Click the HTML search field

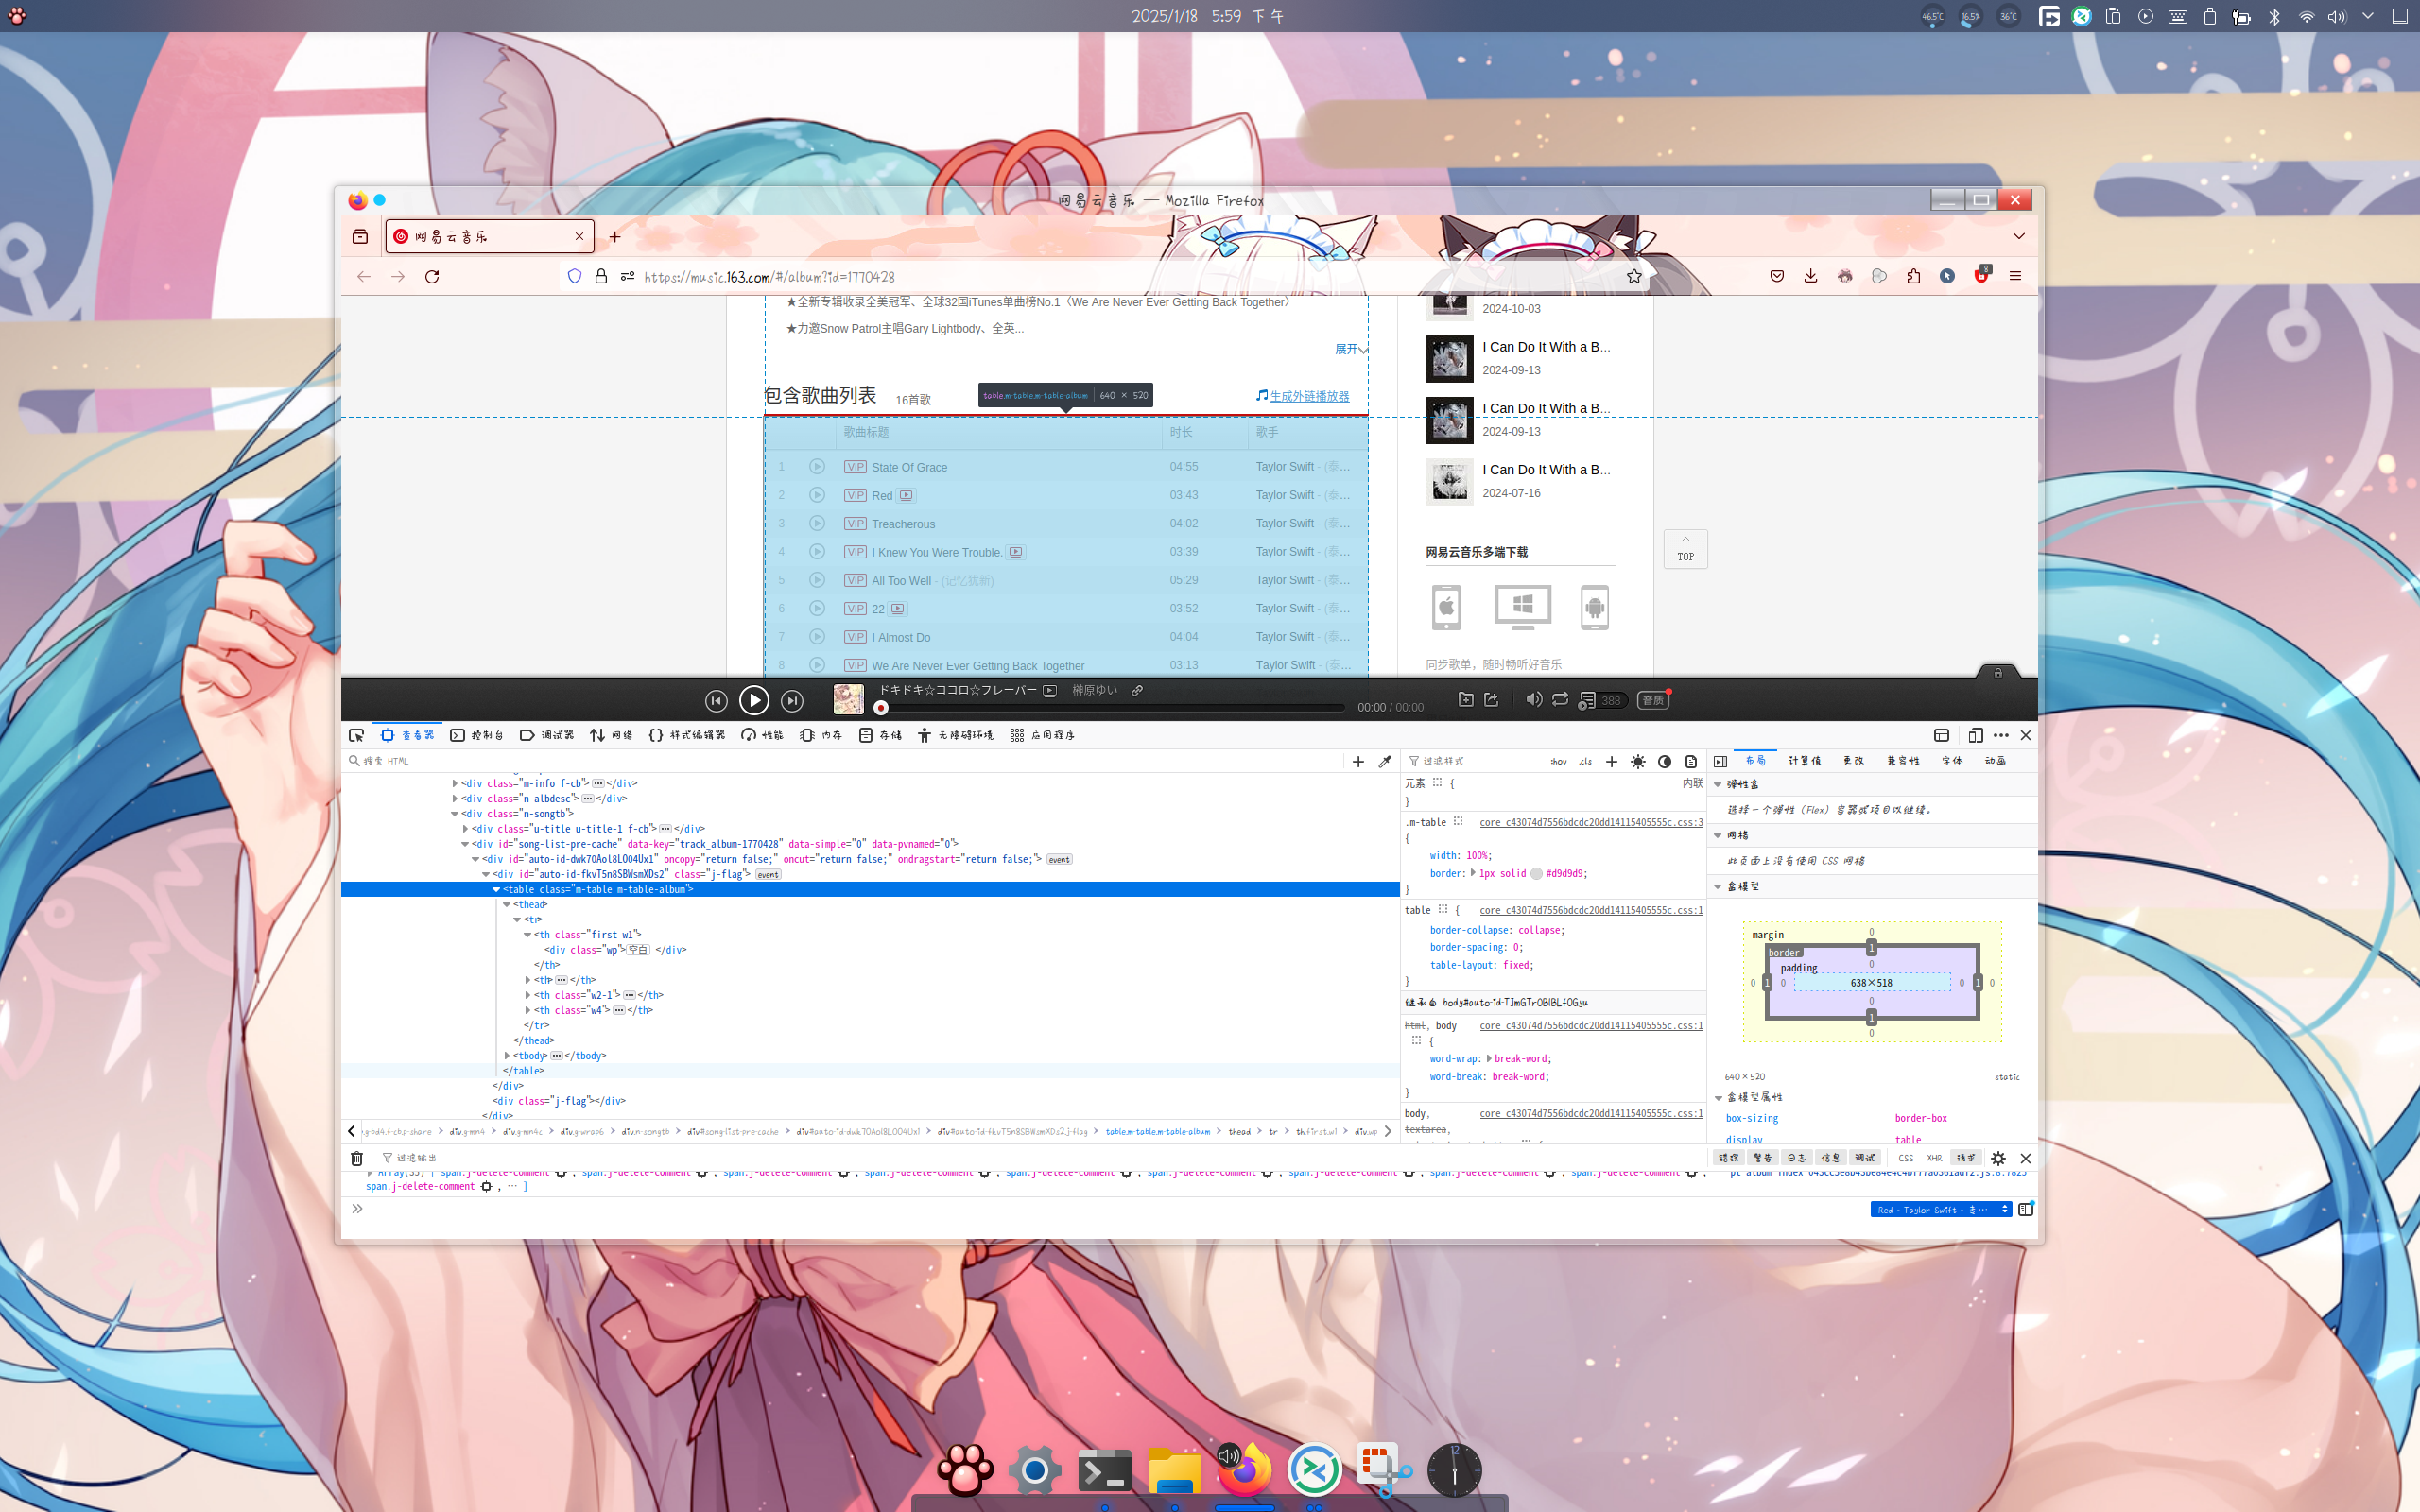pos(845,761)
